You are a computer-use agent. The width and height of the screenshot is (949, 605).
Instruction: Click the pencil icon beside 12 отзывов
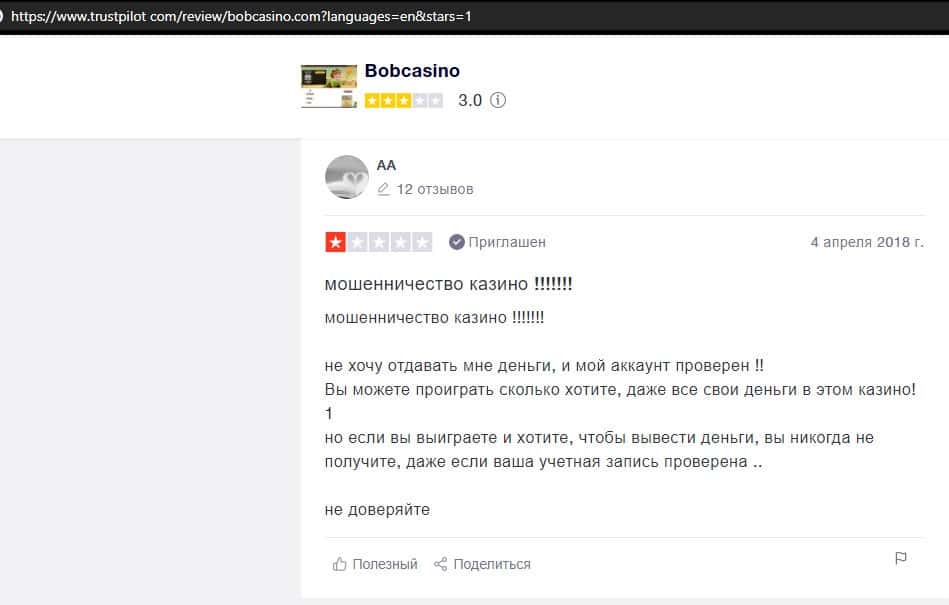383,189
